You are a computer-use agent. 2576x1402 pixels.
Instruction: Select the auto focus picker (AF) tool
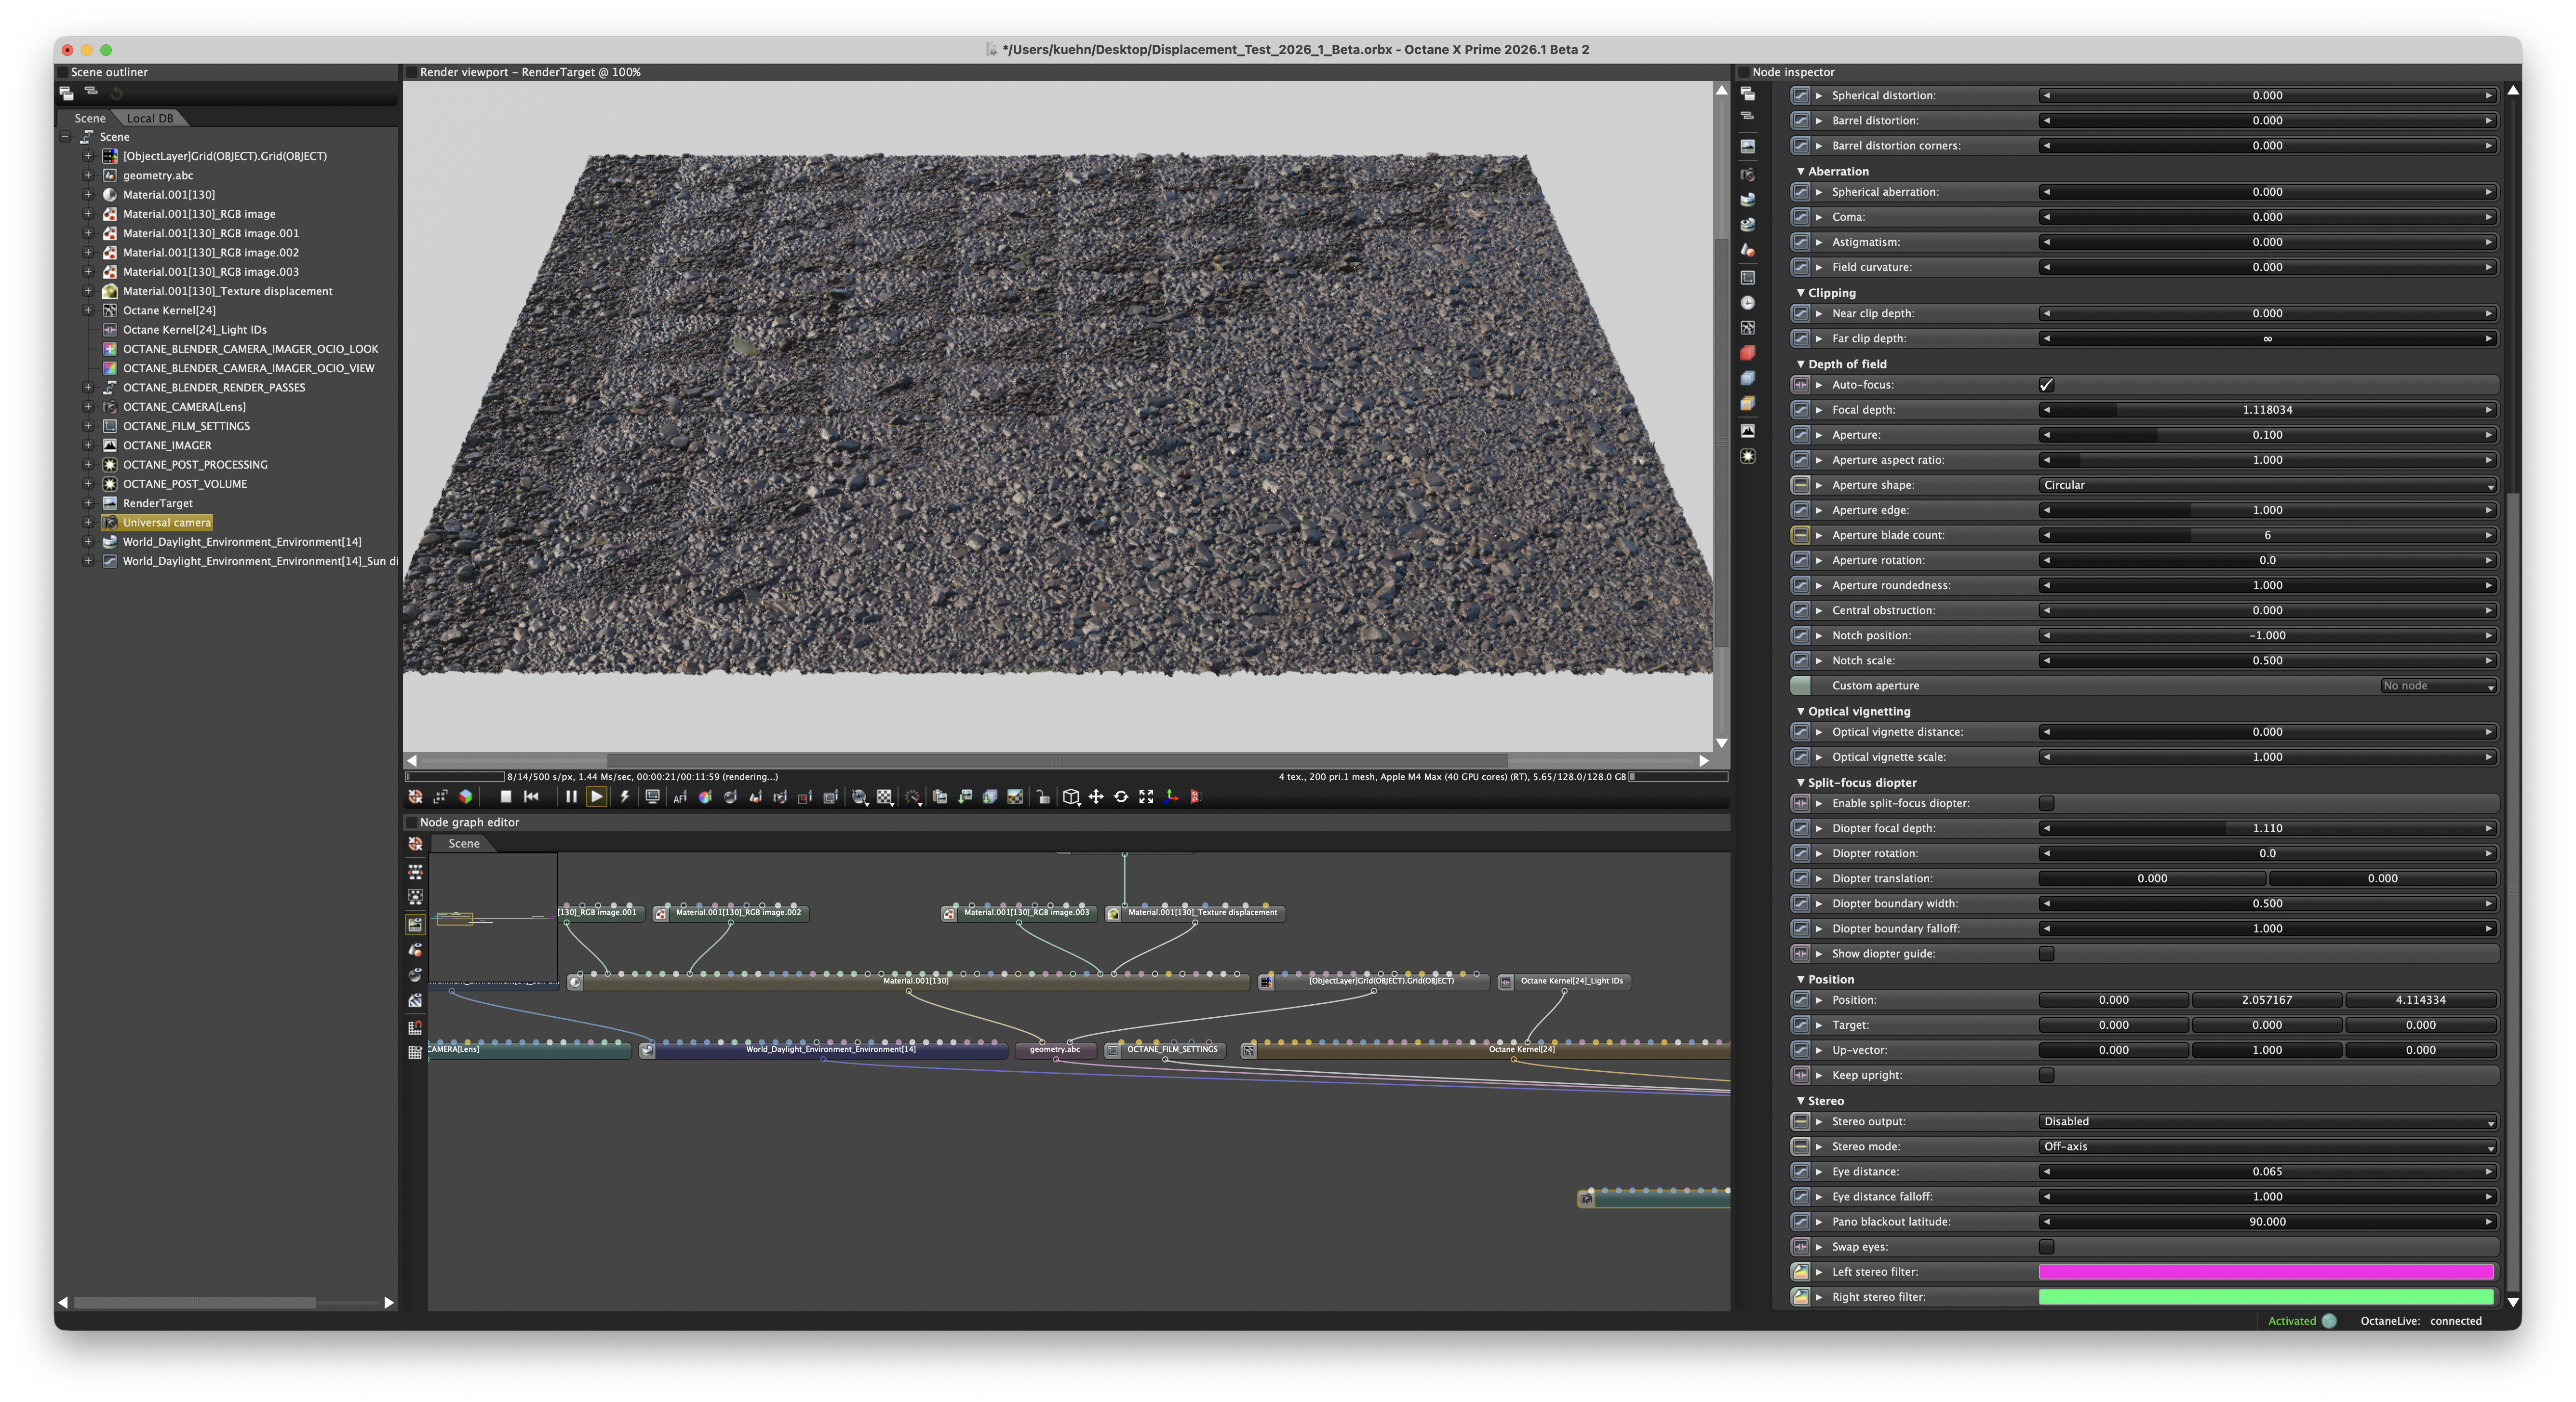coord(680,797)
